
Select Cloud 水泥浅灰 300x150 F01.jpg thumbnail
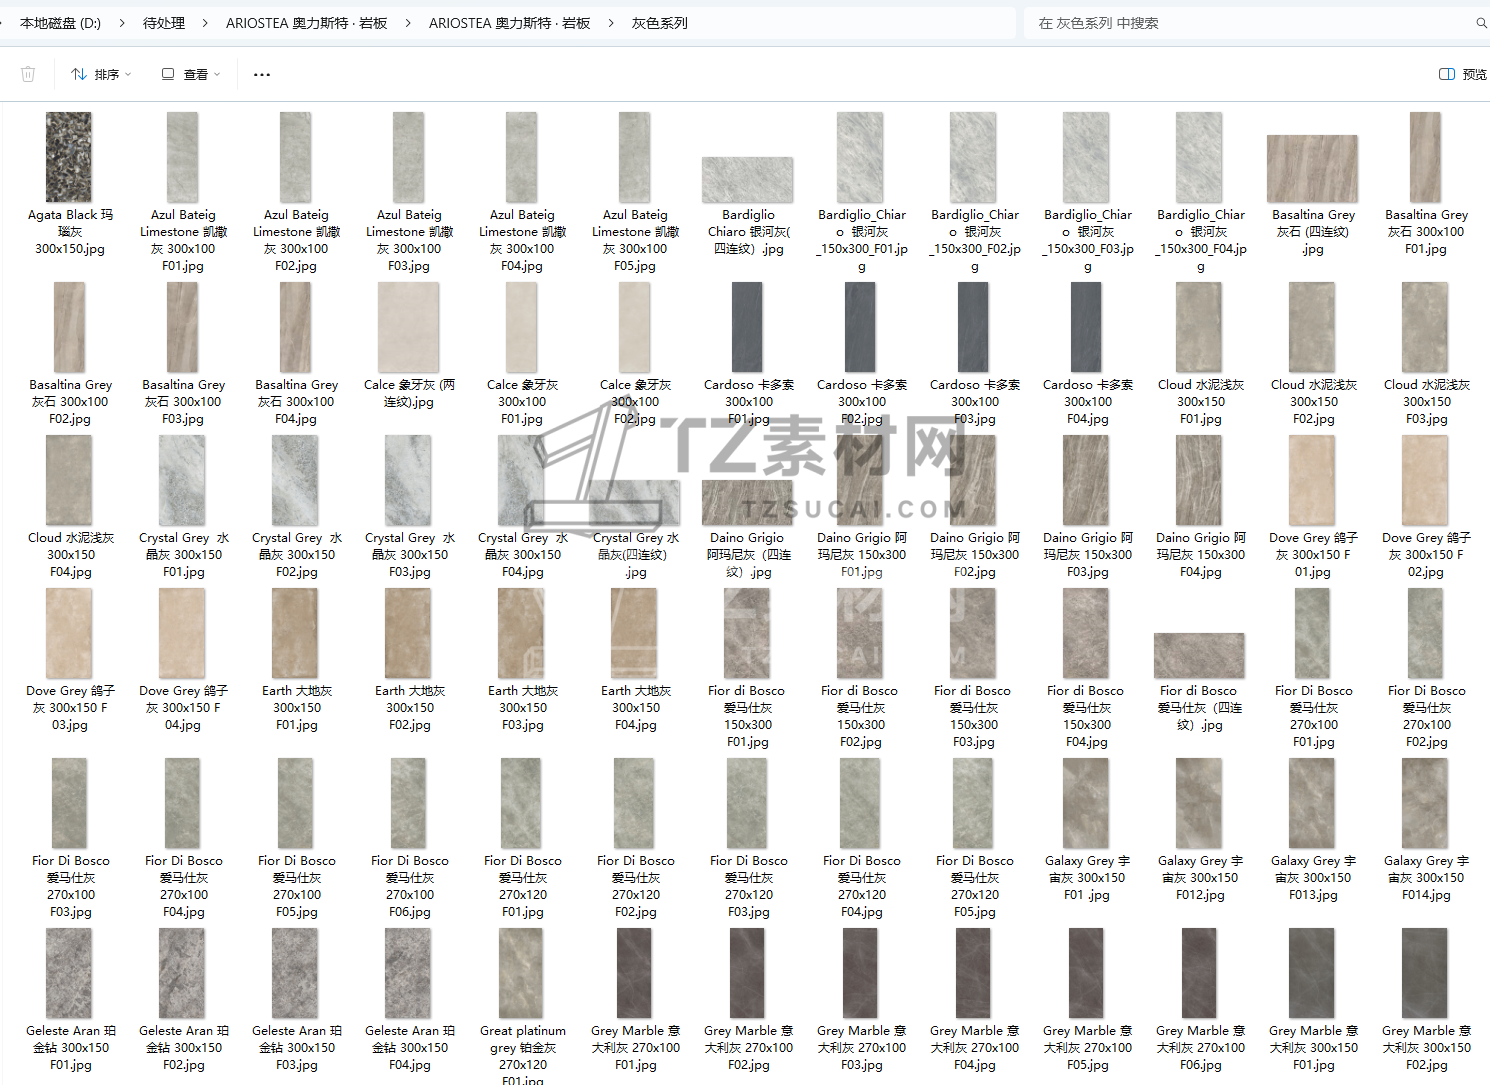(x=1199, y=327)
